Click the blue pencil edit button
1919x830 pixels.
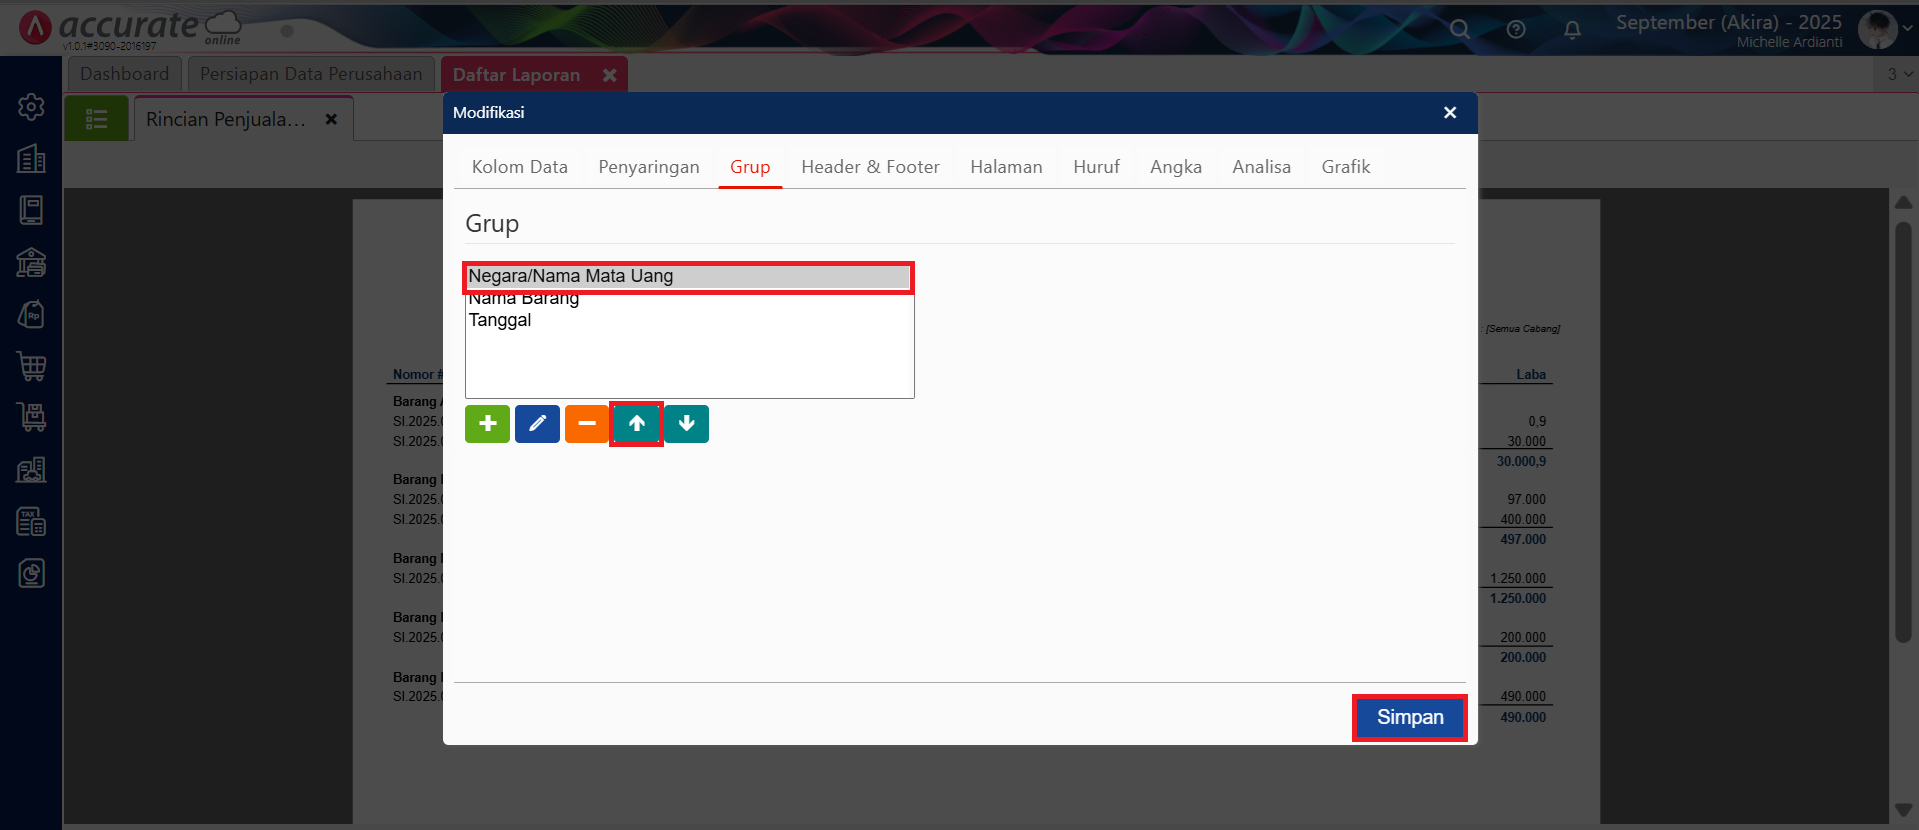tap(537, 424)
